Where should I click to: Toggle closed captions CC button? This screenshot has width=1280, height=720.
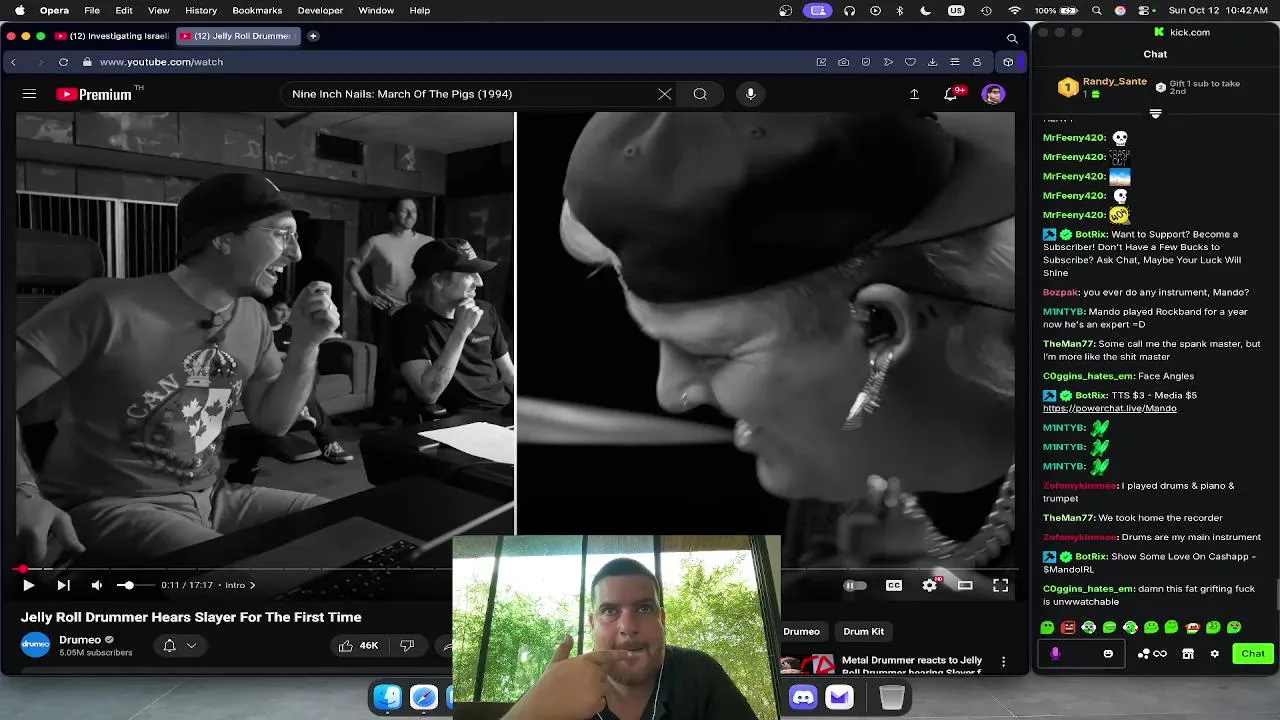(894, 585)
